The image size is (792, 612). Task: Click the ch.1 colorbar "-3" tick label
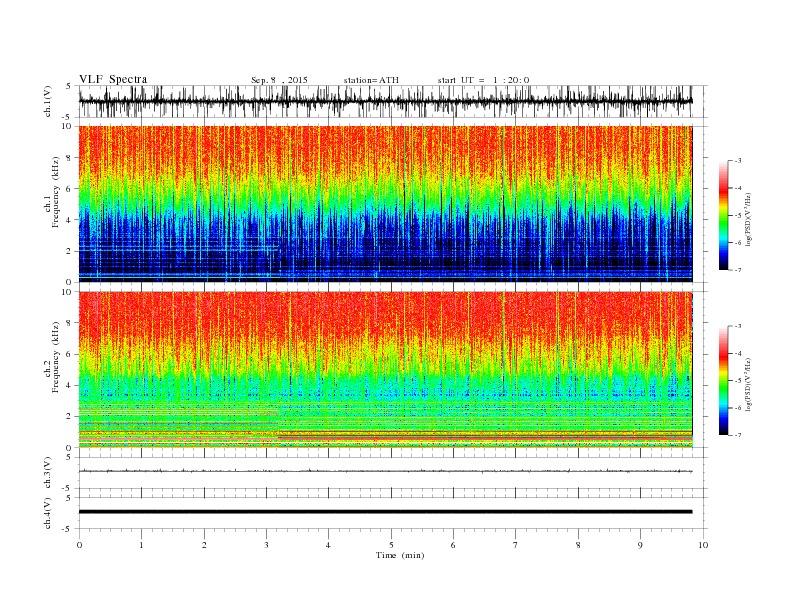click(738, 161)
